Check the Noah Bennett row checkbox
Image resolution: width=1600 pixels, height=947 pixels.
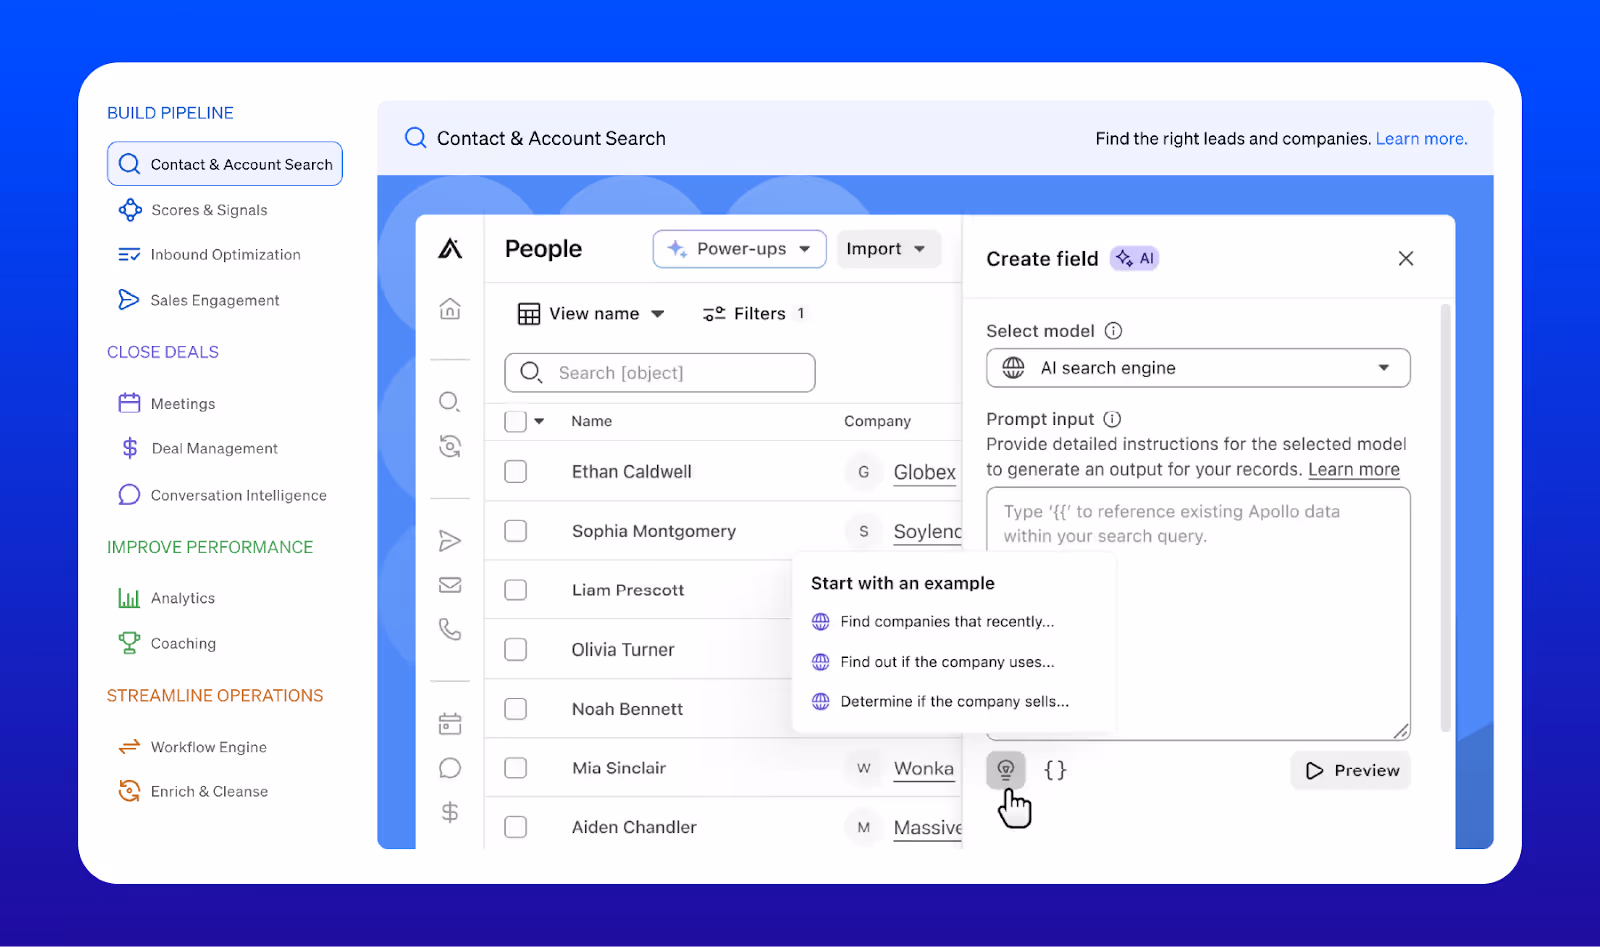coord(516,709)
